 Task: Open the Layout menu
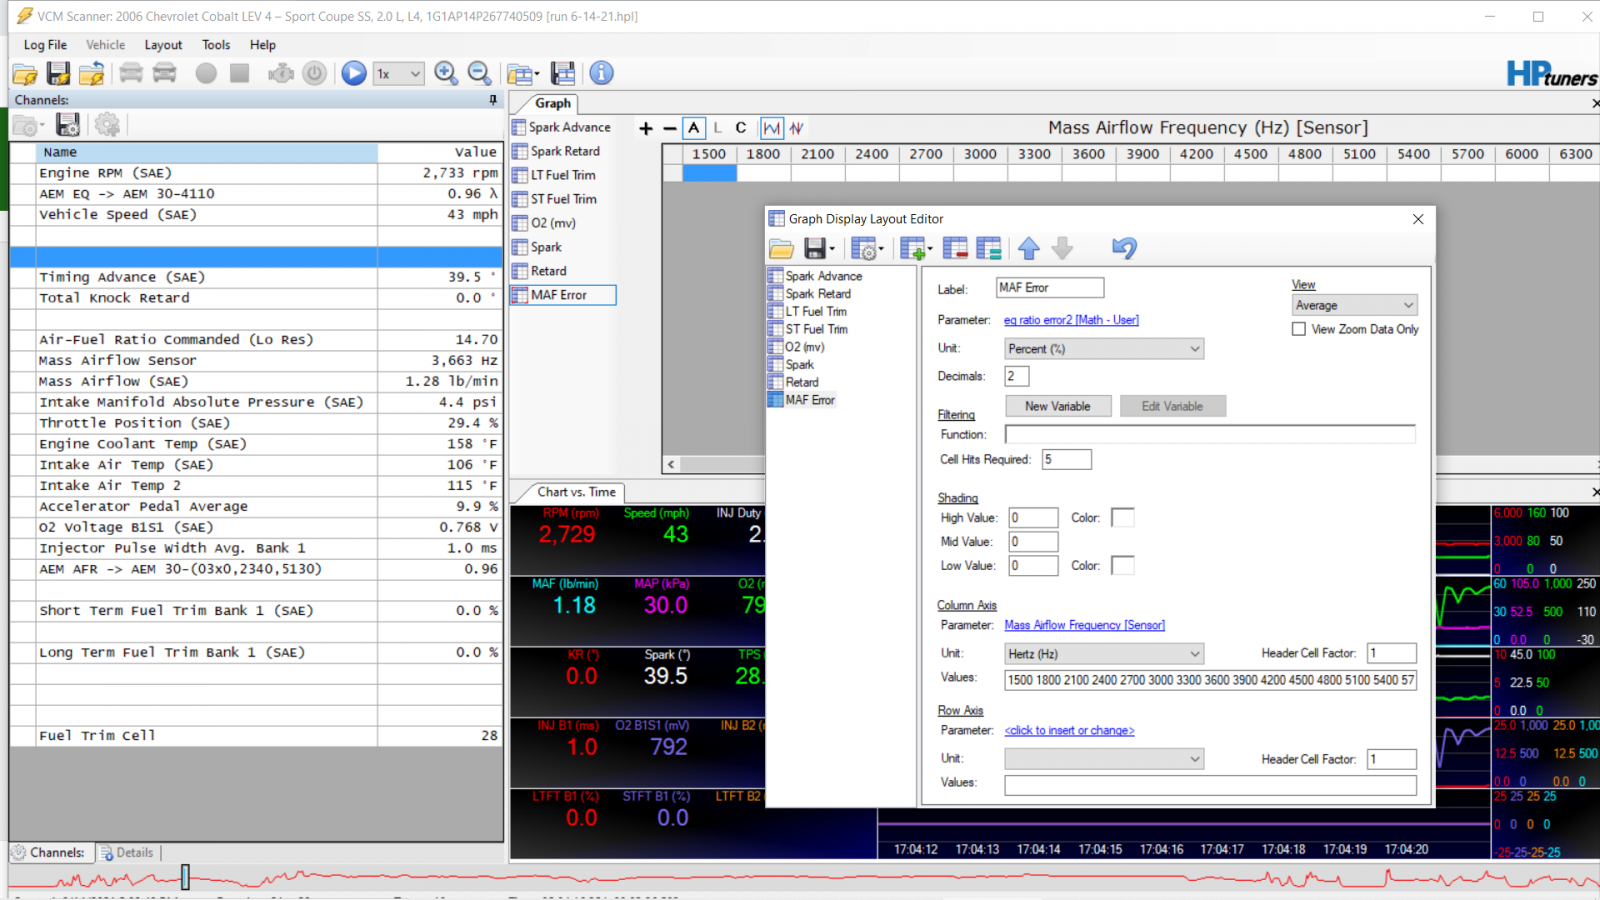(x=163, y=45)
